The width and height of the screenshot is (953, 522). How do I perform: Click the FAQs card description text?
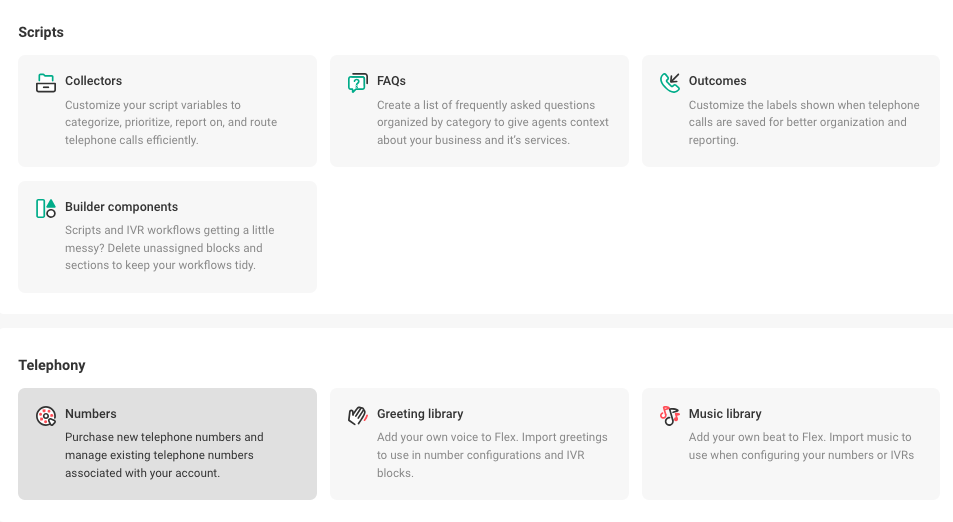492,122
